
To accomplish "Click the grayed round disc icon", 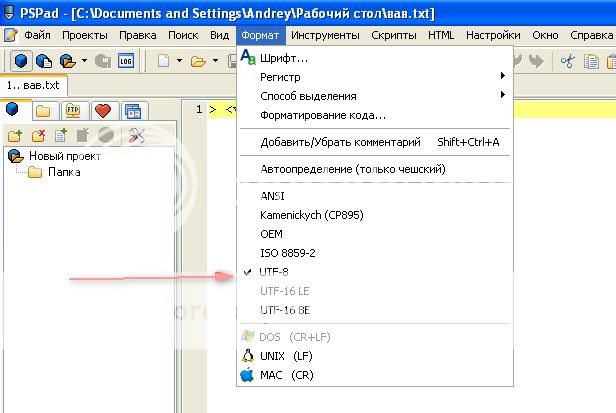I will [105, 136].
